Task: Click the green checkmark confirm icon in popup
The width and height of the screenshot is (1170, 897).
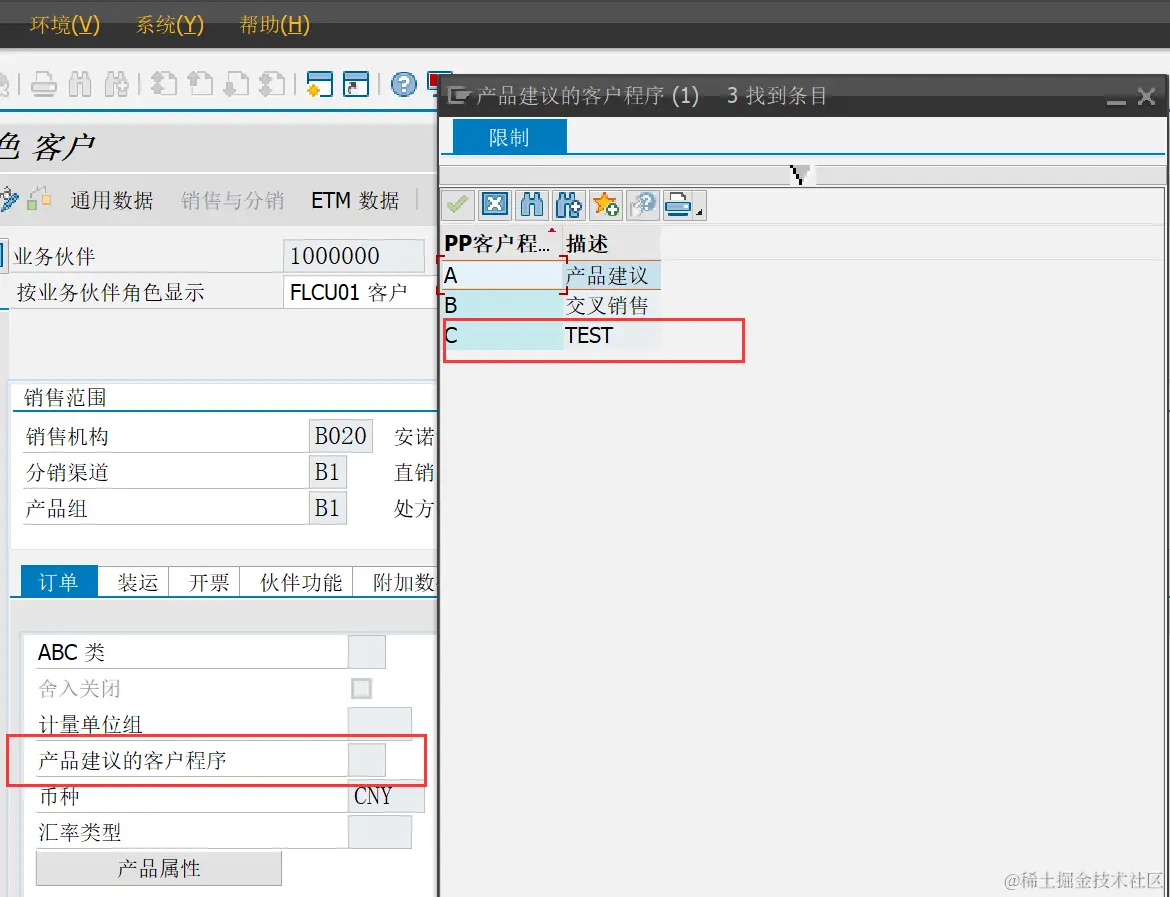Action: (457, 204)
